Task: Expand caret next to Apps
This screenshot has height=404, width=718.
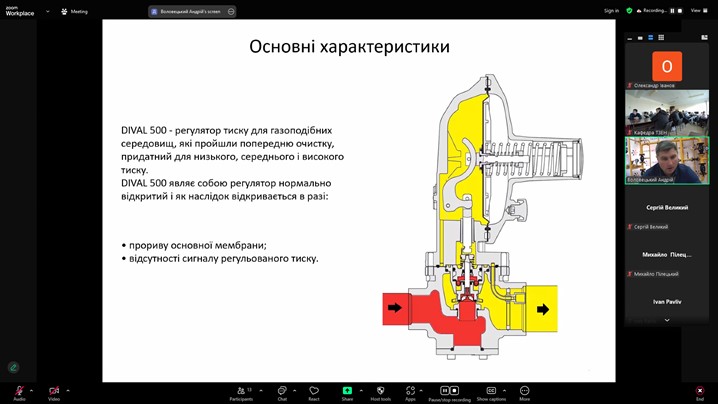Action: pyautogui.click(x=421, y=391)
